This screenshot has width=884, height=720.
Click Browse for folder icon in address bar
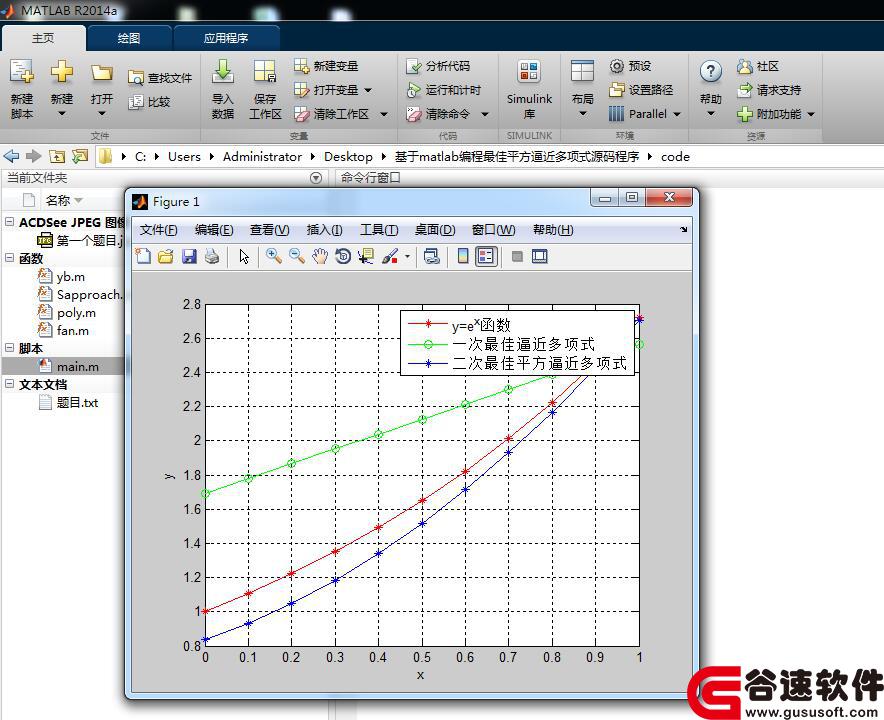point(80,156)
